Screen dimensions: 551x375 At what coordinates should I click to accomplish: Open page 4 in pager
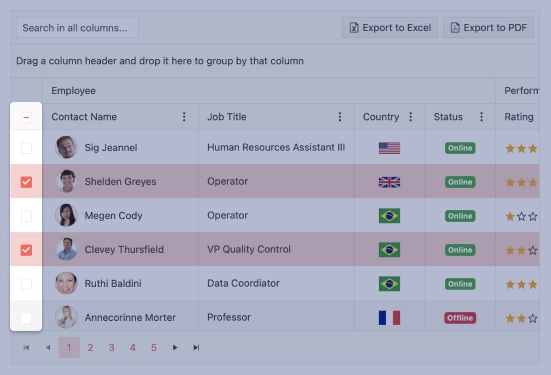[x=132, y=348]
